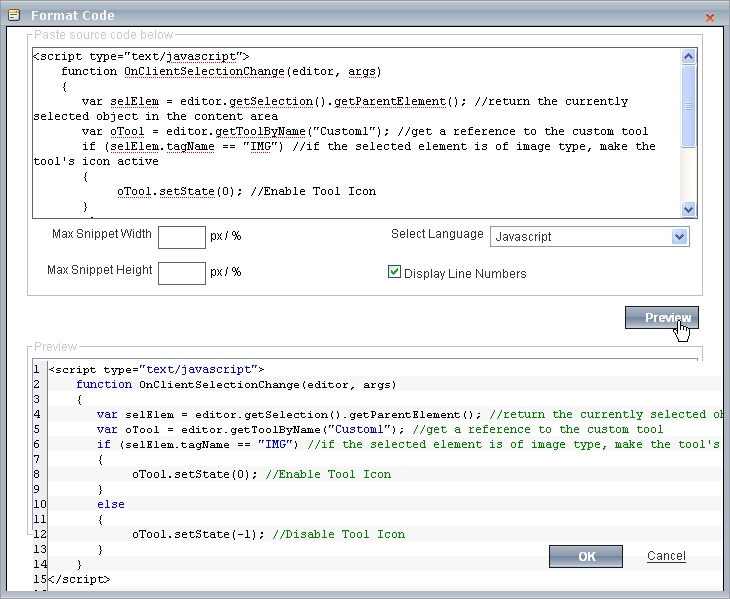
Task: Click preview line 5 var oTool
Action: 380,429
